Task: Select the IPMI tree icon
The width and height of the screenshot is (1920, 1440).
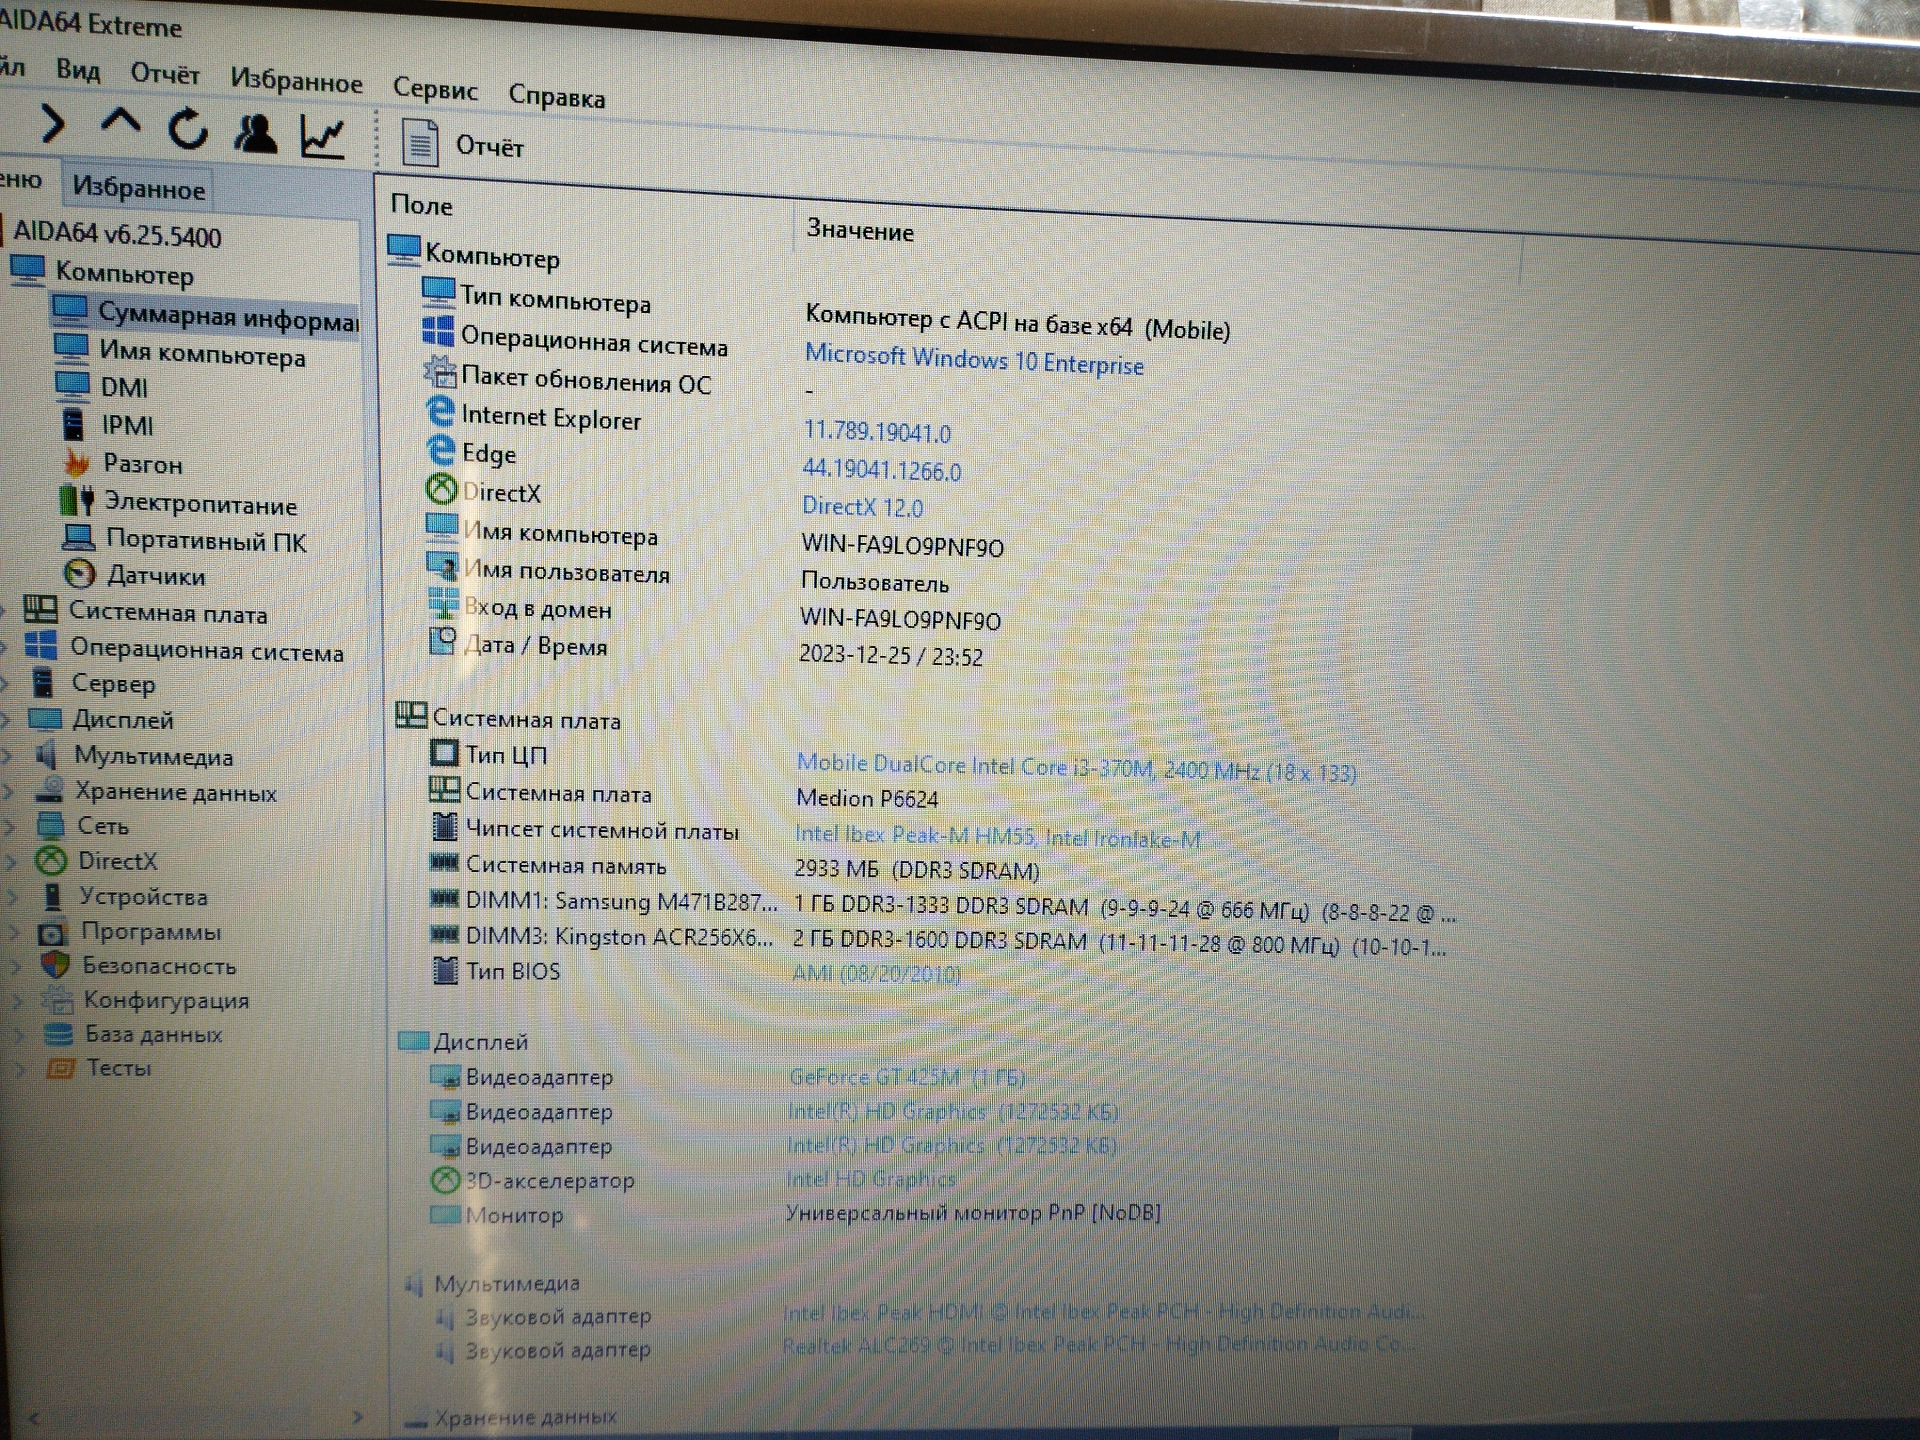Action: [x=74, y=423]
